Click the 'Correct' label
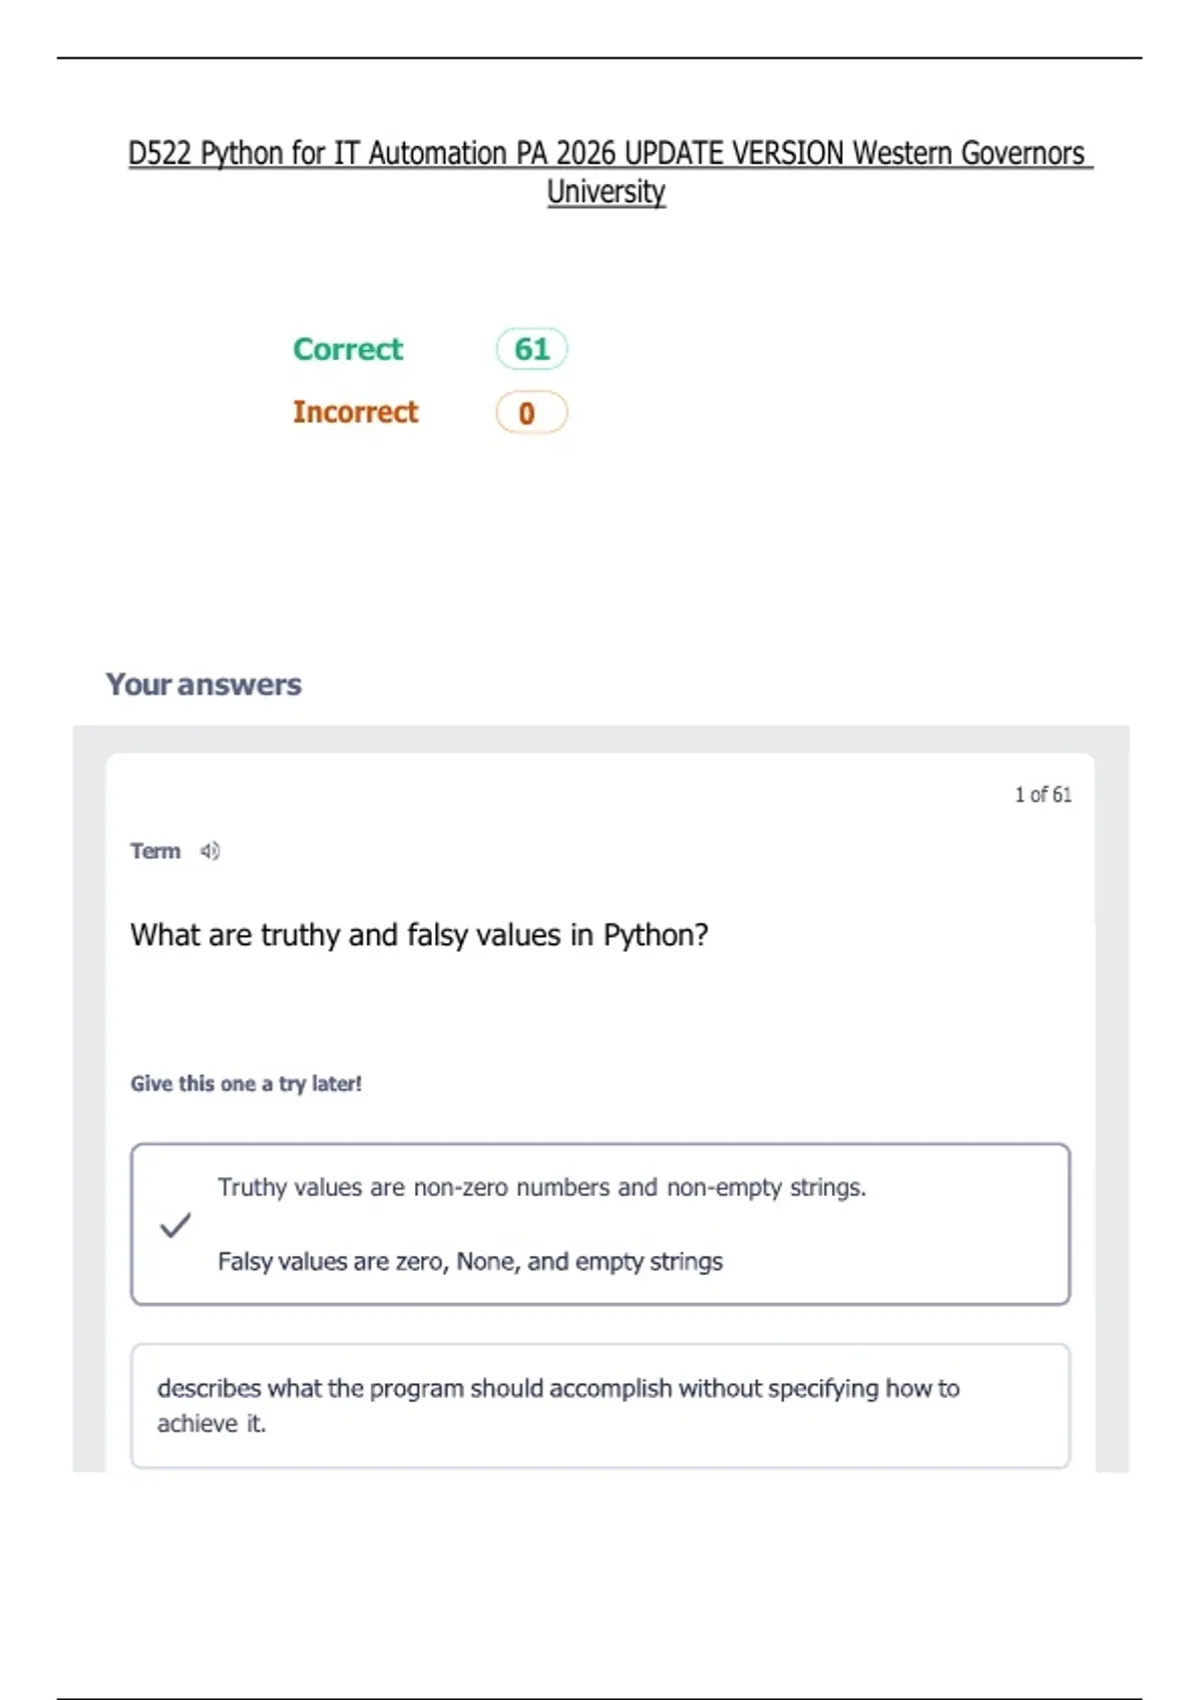 pos(347,349)
